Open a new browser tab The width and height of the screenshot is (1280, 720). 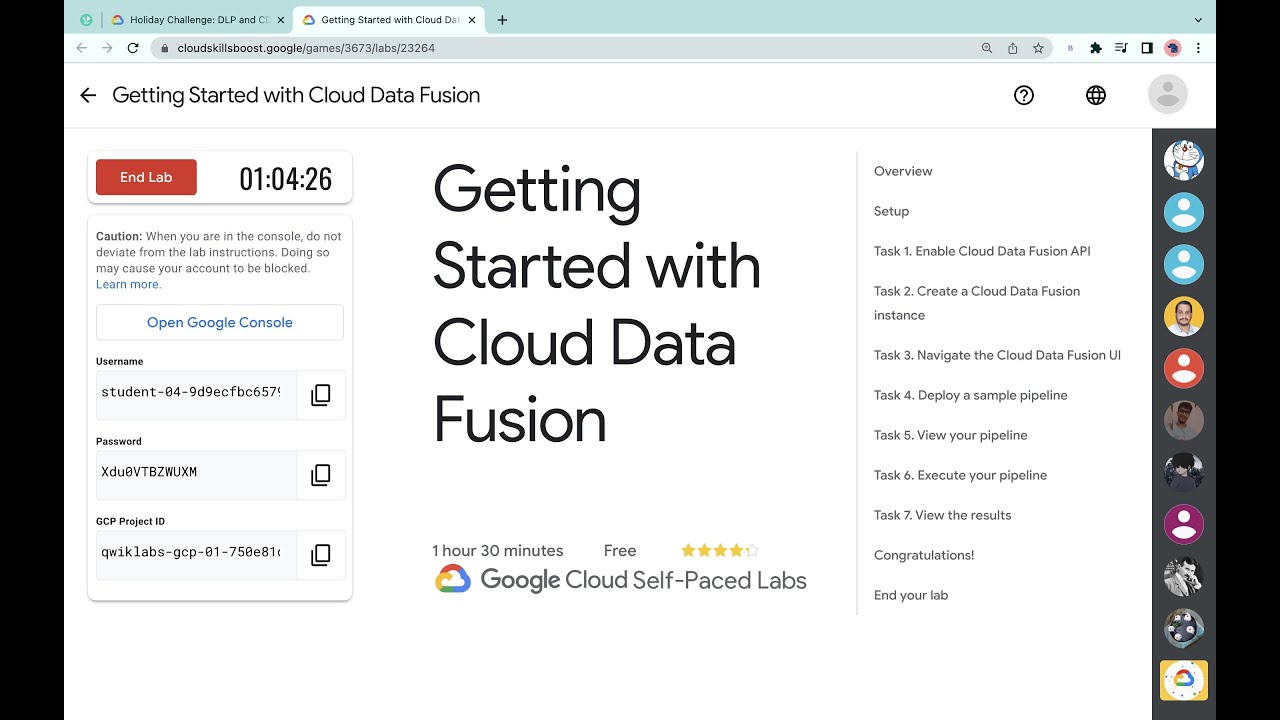pos(502,20)
